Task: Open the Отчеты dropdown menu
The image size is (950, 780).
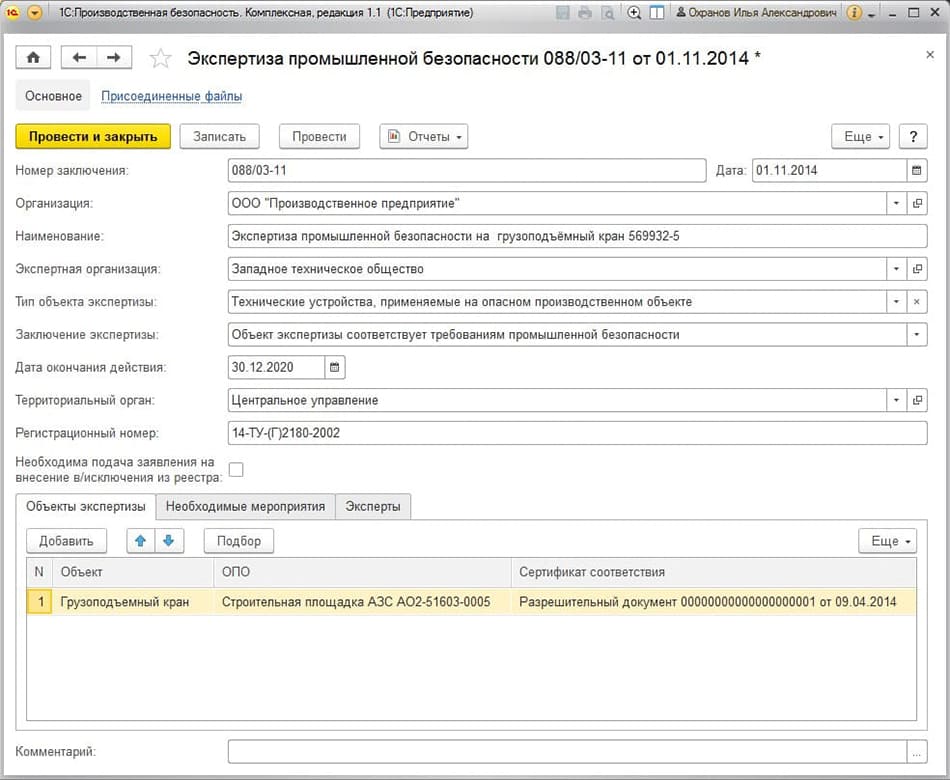Action: (424, 136)
